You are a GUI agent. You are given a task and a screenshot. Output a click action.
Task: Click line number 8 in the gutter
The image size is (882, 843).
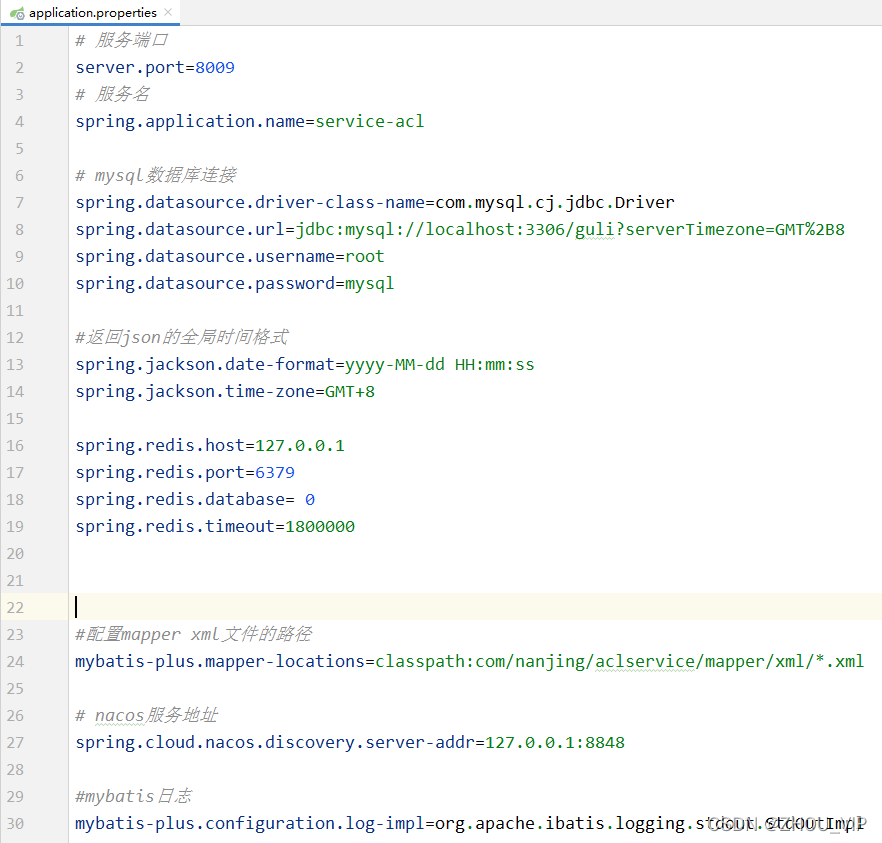click(x=19, y=229)
